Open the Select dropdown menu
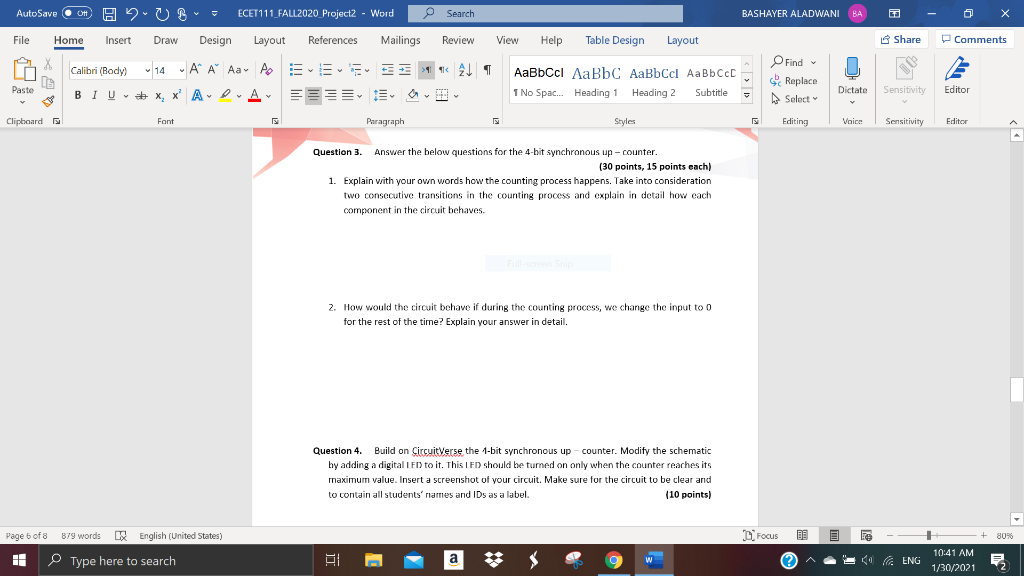 click(795, 99)
